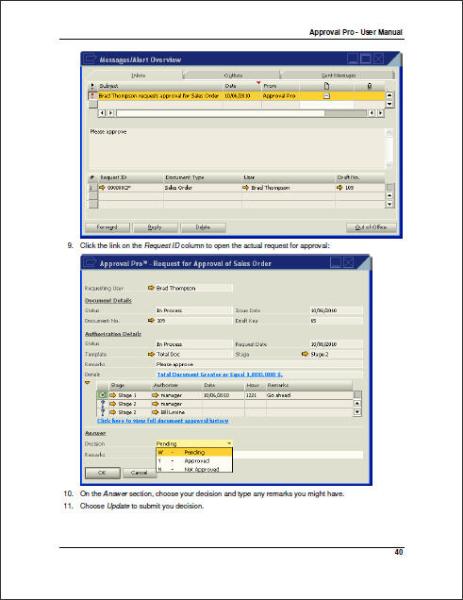Follow the link arrow beside user Brad Thompson in request table
The width and height of the screenshot is (463, 600).
pos(246,188)
